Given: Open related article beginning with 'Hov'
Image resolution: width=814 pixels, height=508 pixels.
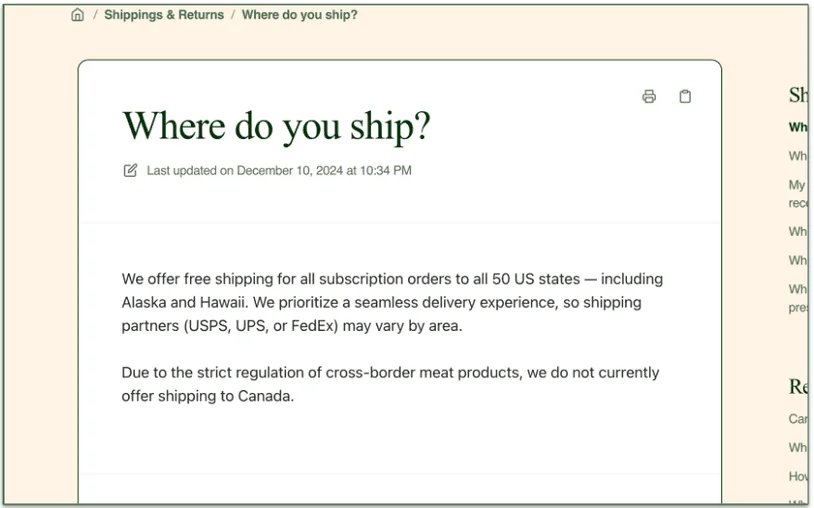Looking at the screenshot, I should 798,476.
